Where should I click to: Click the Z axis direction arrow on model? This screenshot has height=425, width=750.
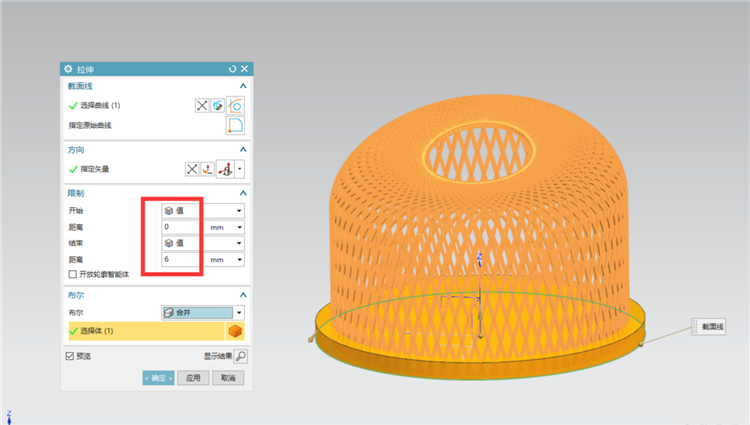(480, 319)
